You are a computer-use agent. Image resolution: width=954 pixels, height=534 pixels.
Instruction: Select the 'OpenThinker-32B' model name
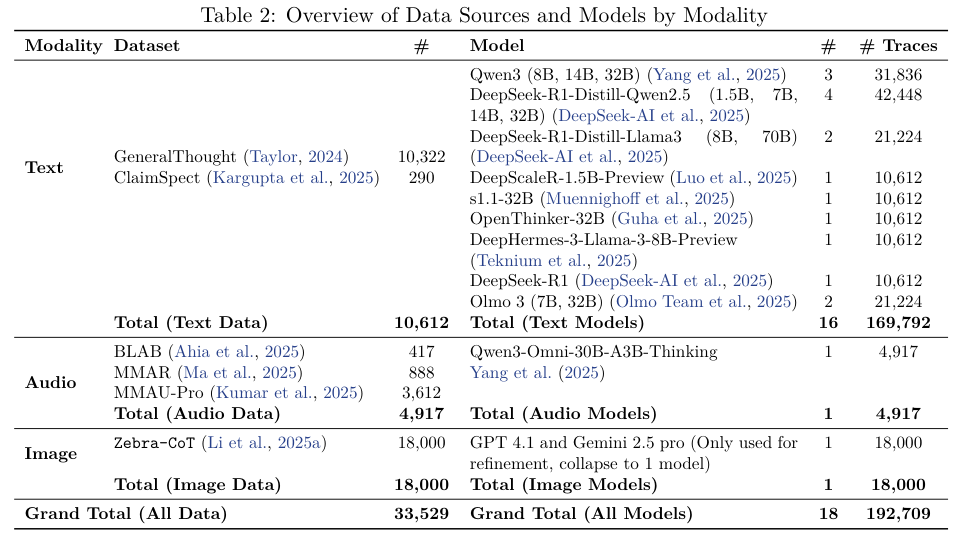coord(537,219)
